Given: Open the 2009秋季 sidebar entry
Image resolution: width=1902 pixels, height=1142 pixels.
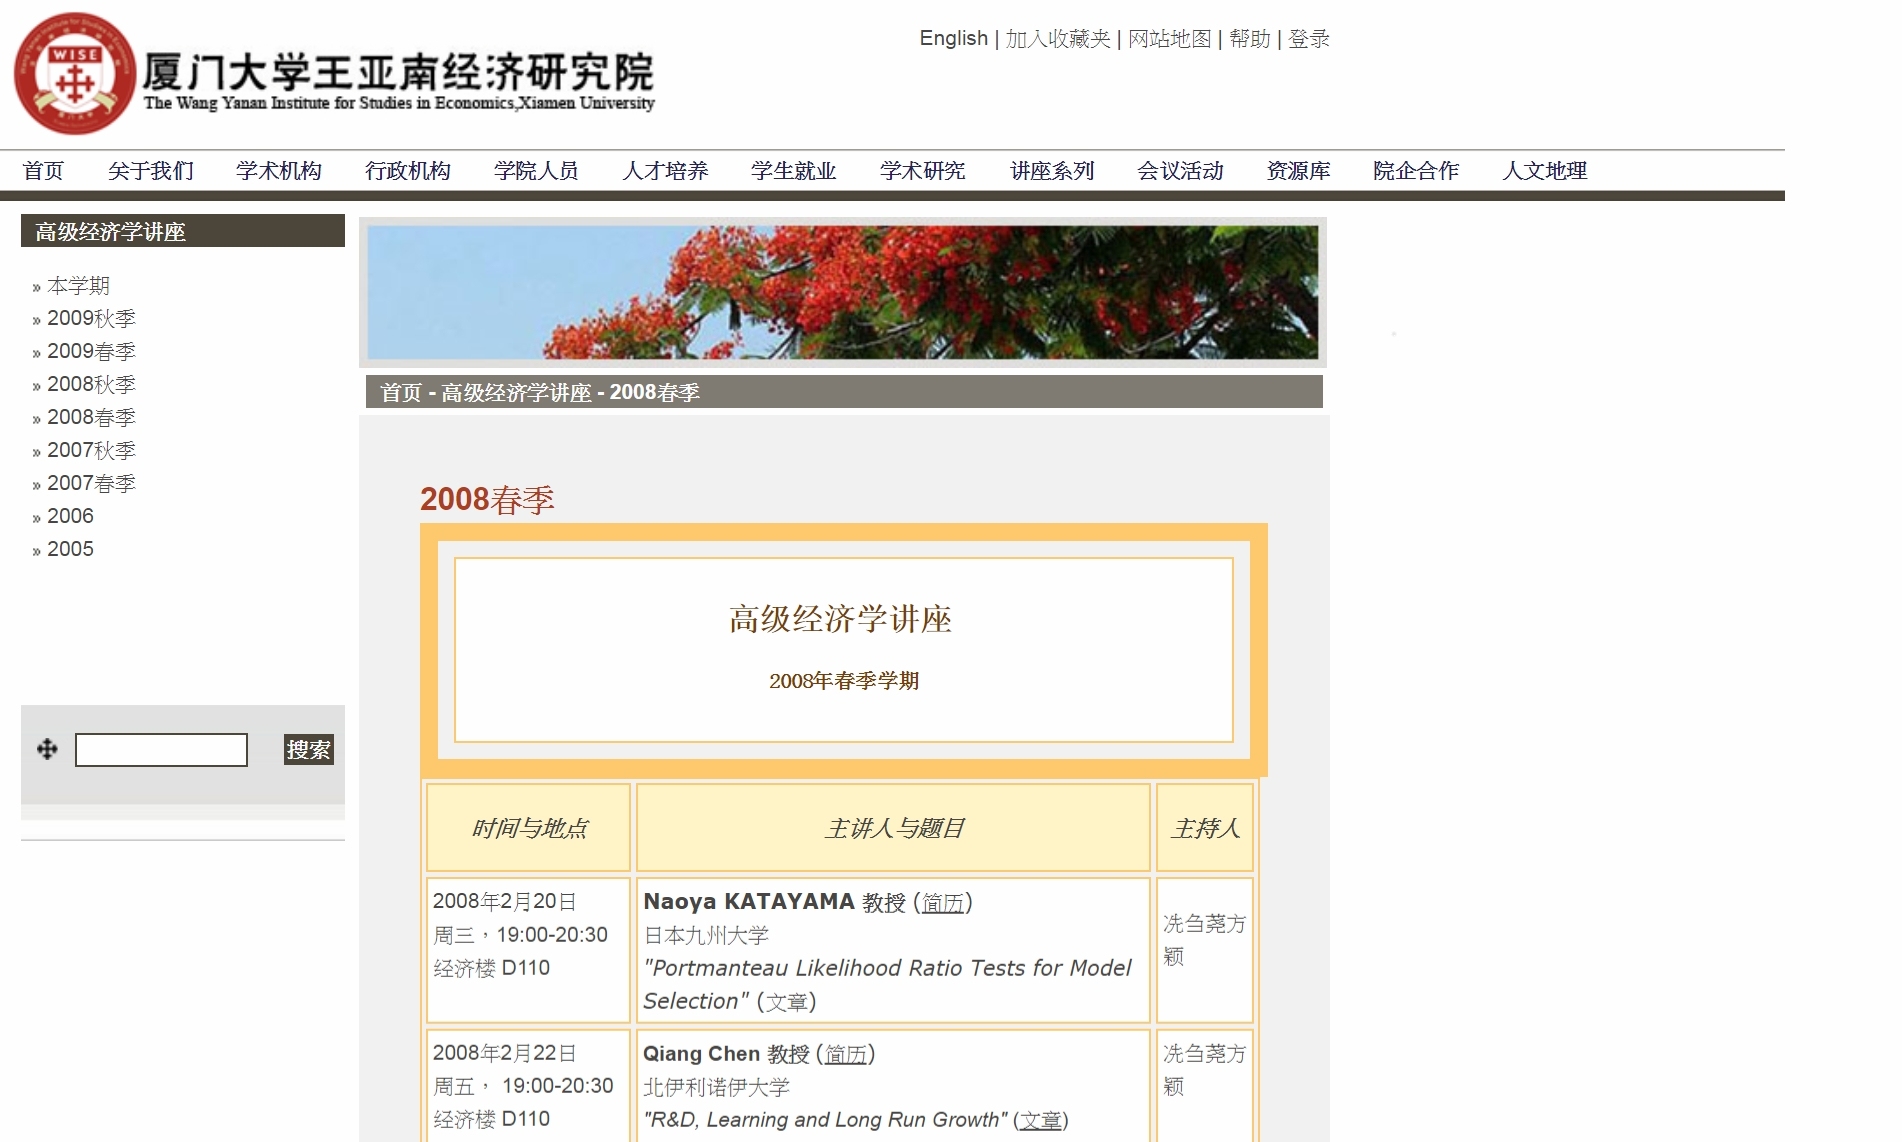Looking at the screenshot, I should tap(91, 319).
